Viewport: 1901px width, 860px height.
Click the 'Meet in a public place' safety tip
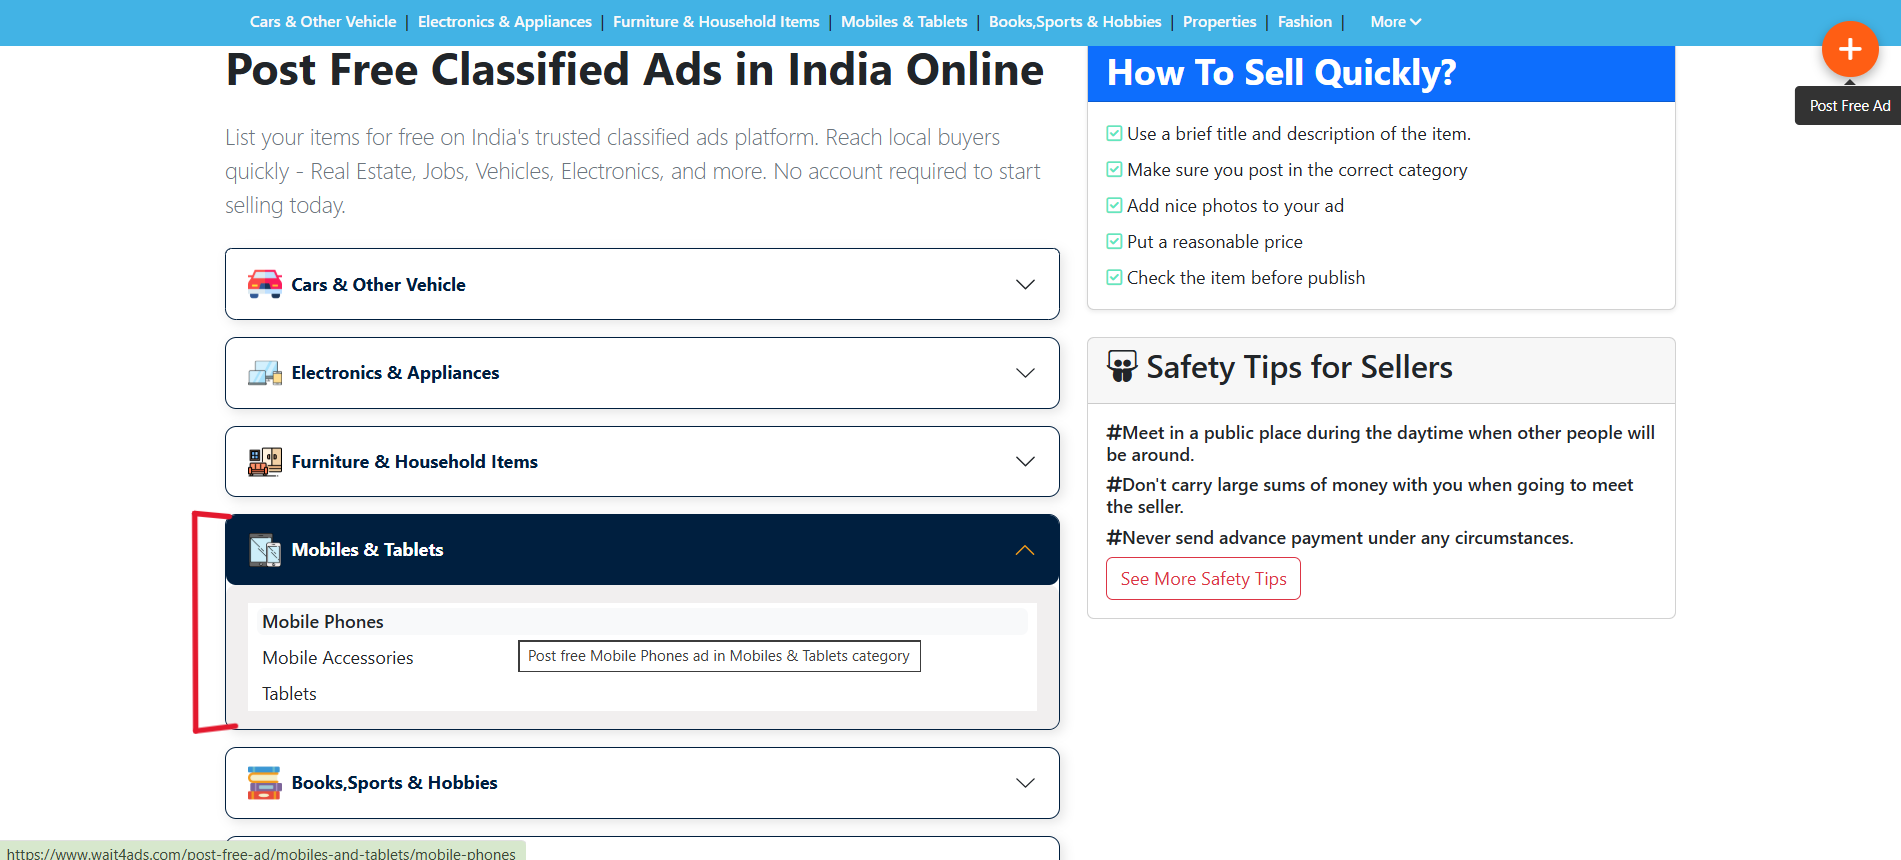(1380, 444)
